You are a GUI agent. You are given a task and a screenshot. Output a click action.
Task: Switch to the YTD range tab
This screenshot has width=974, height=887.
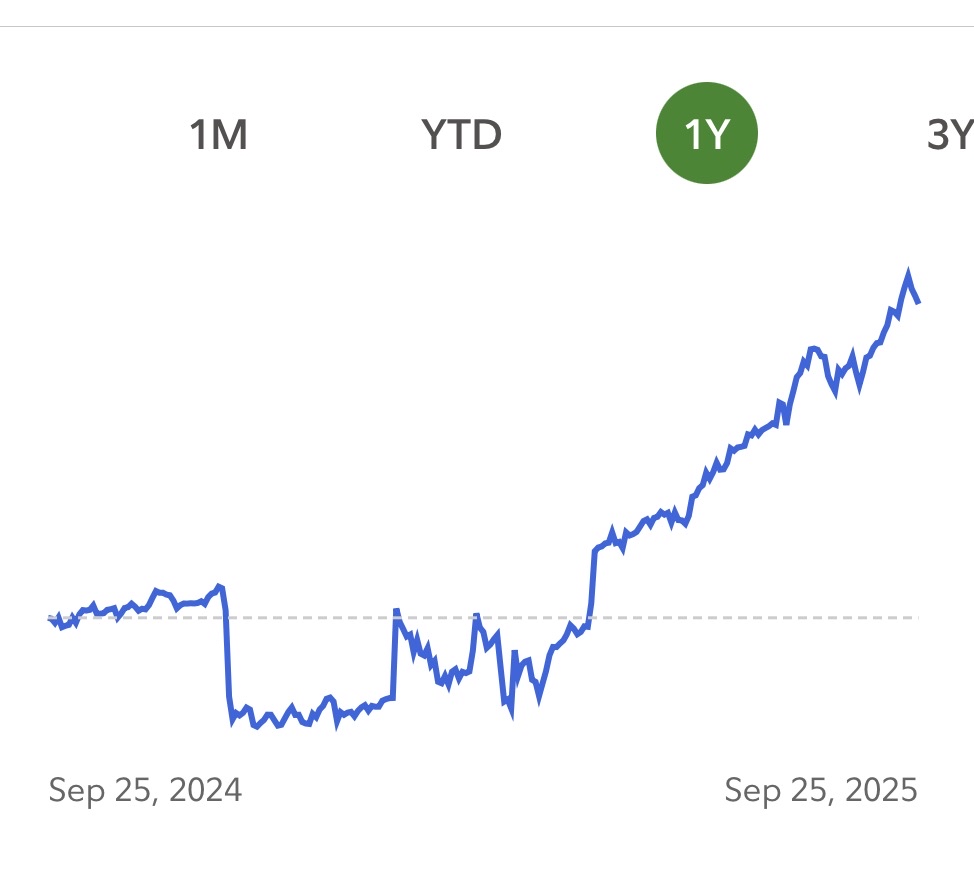click(461, 134)
